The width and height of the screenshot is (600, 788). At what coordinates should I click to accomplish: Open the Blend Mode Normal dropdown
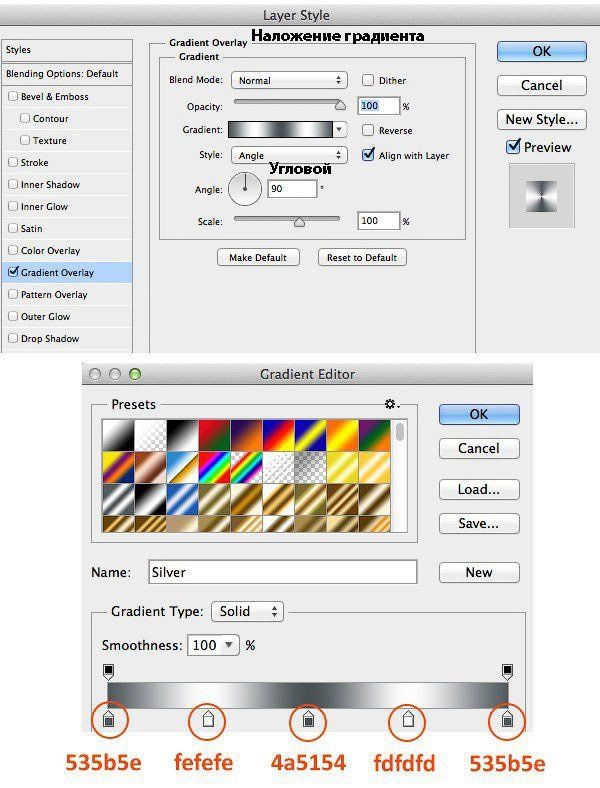point(289,80)
